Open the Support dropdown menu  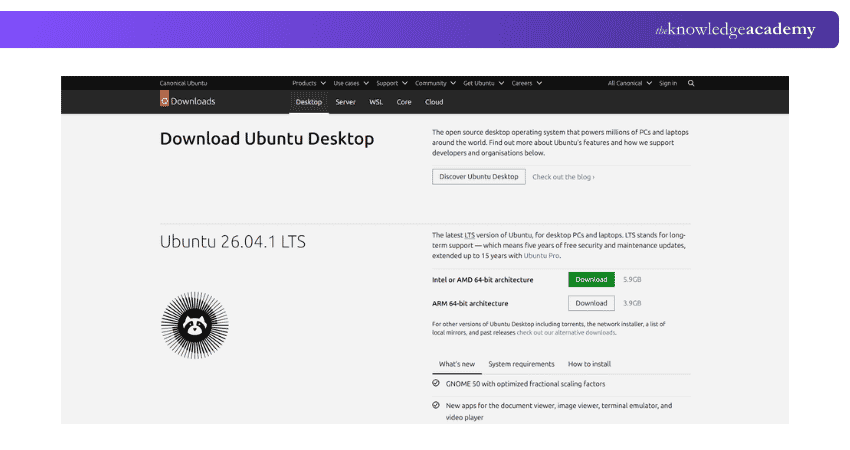coord(391,83)
